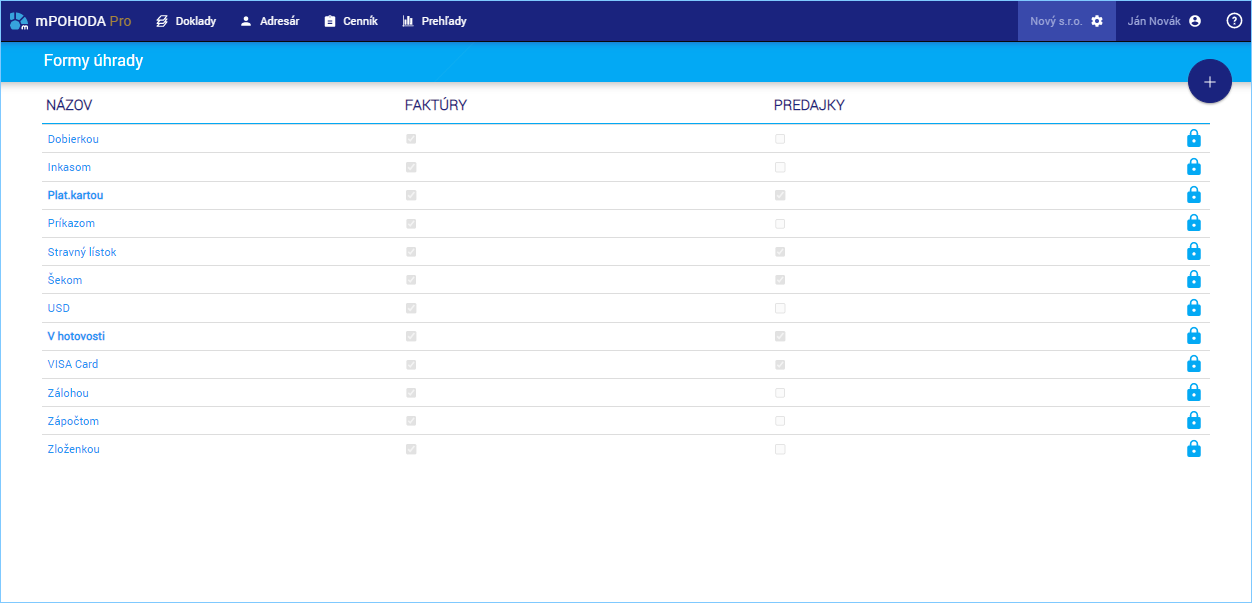1252x603 pixels.
Task: Click the Formy úhrady page title
Action: point(94,61)
